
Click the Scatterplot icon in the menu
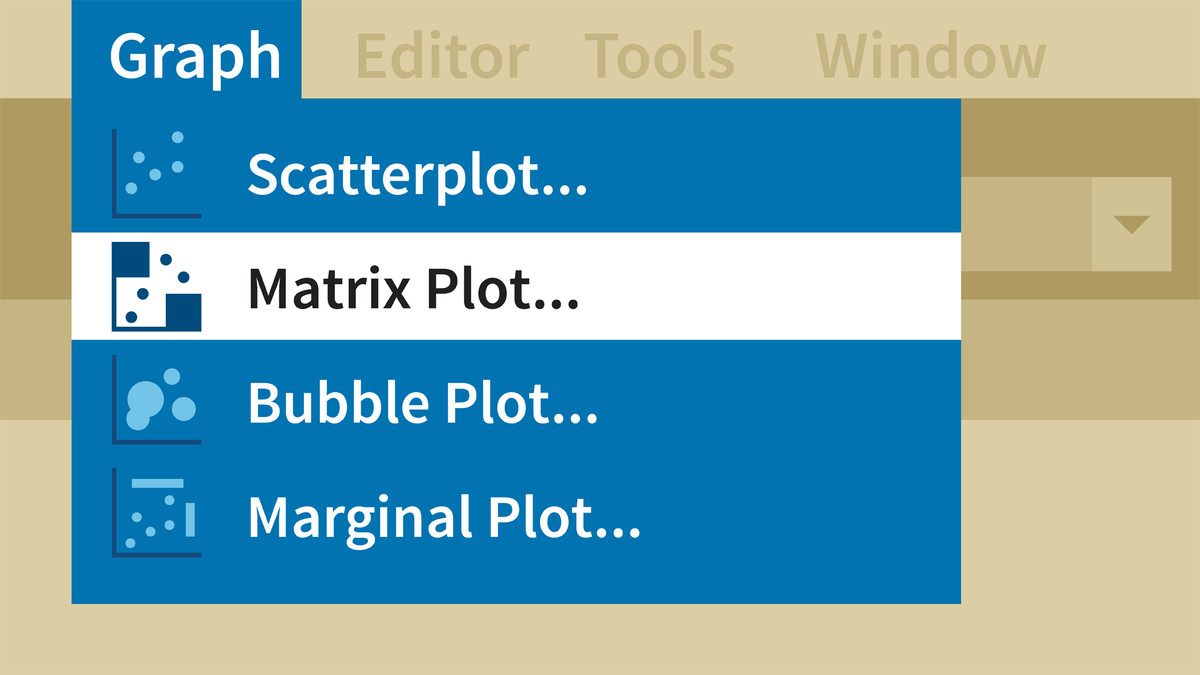[157, 173]
